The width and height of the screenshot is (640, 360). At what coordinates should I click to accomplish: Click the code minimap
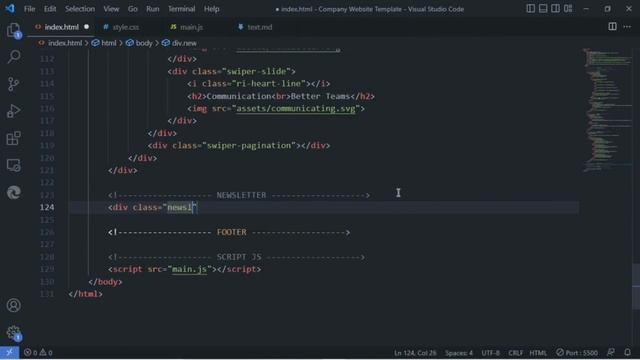click(606, 110)
